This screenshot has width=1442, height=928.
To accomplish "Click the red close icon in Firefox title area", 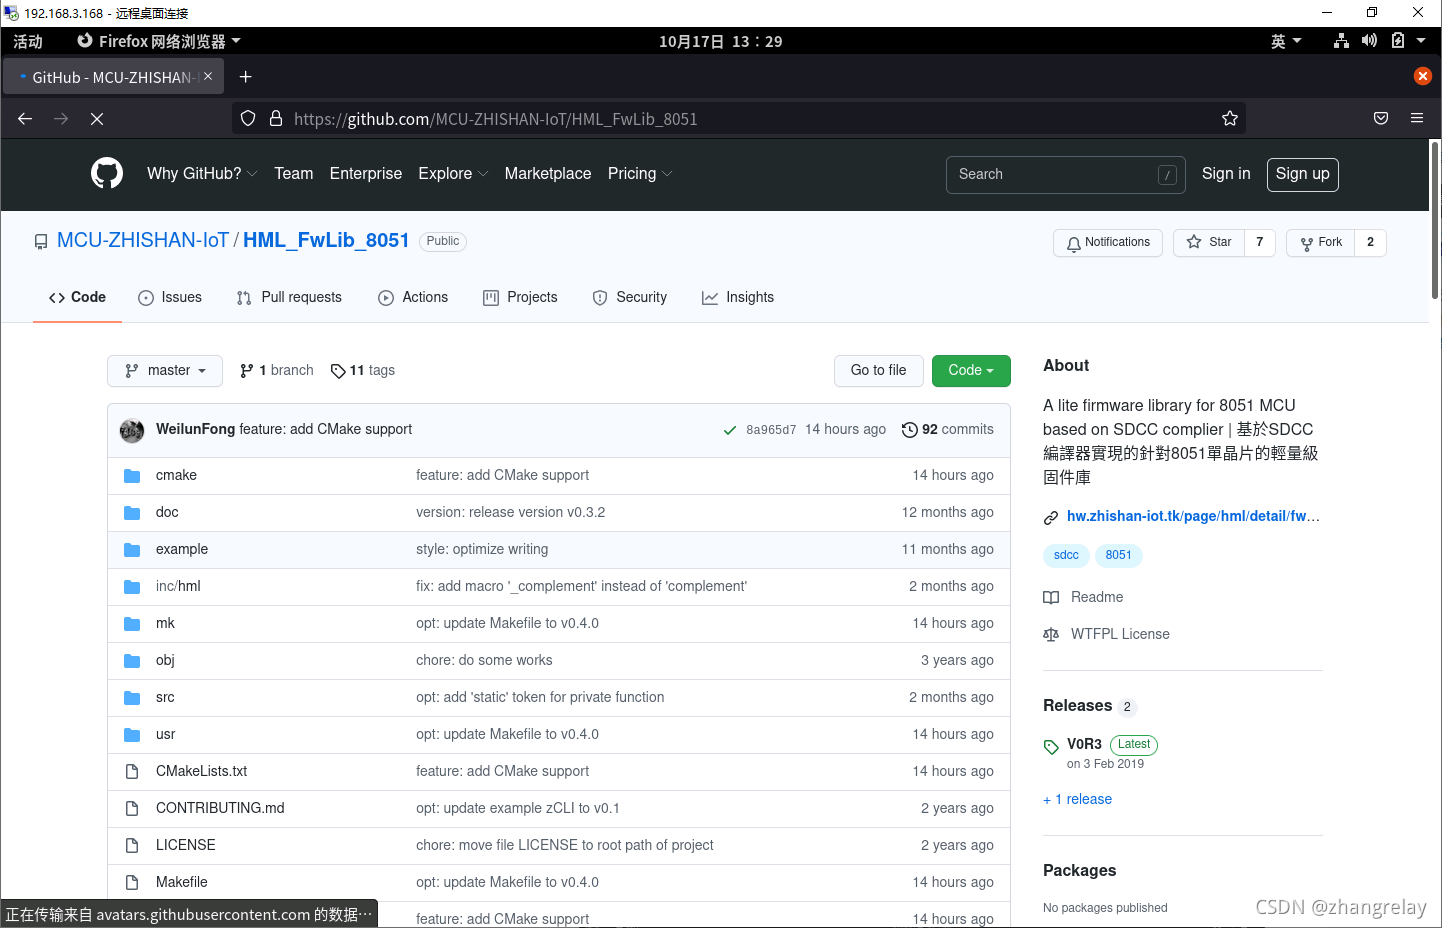I will (x=1422, y=76).
